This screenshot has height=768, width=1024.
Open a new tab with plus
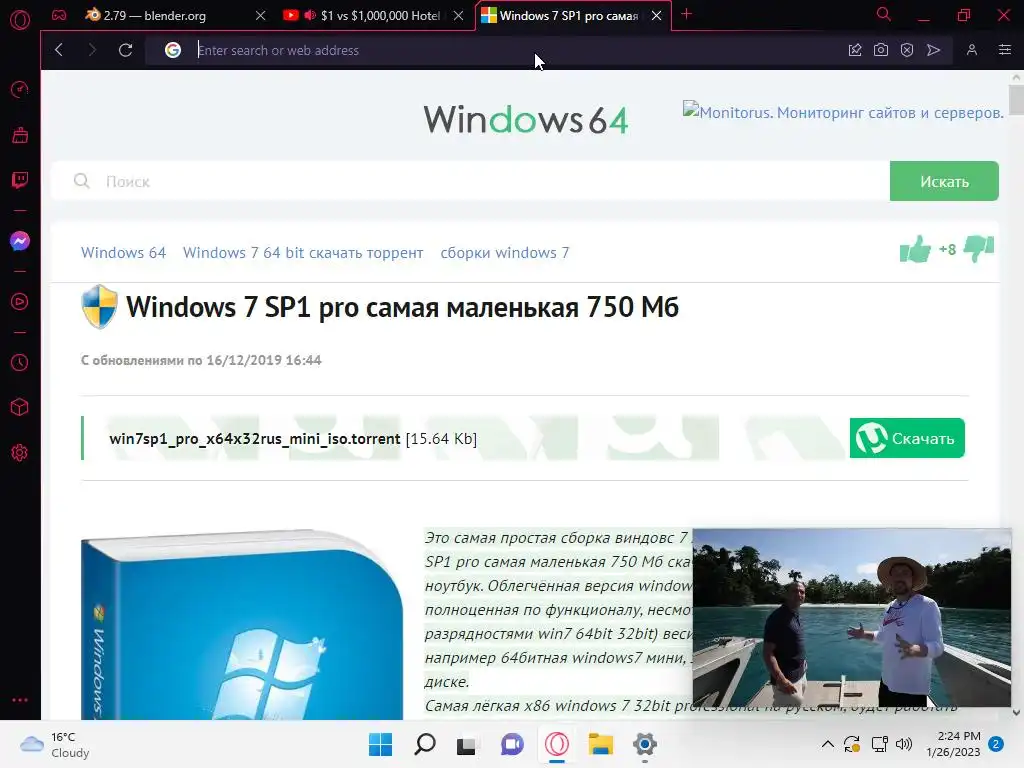tap(686, 14)
